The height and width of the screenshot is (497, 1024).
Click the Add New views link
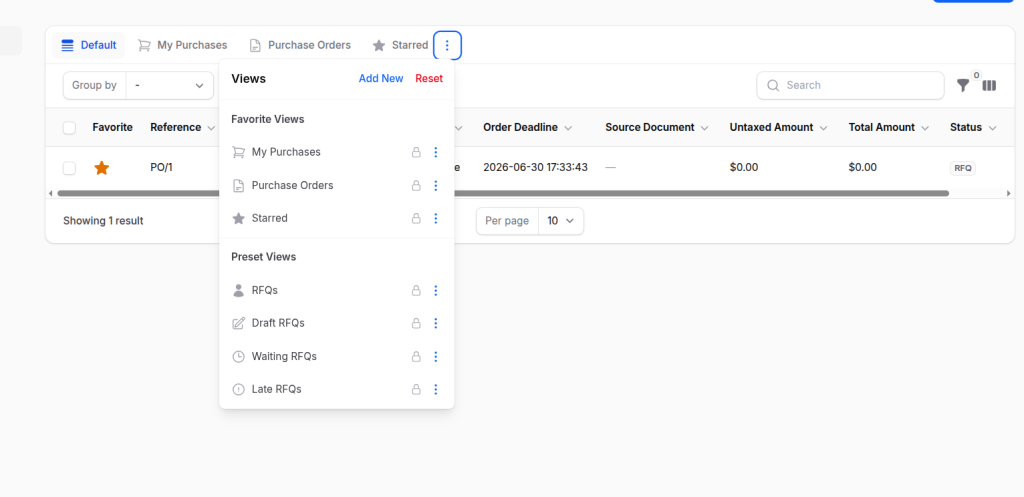(381, 78)
